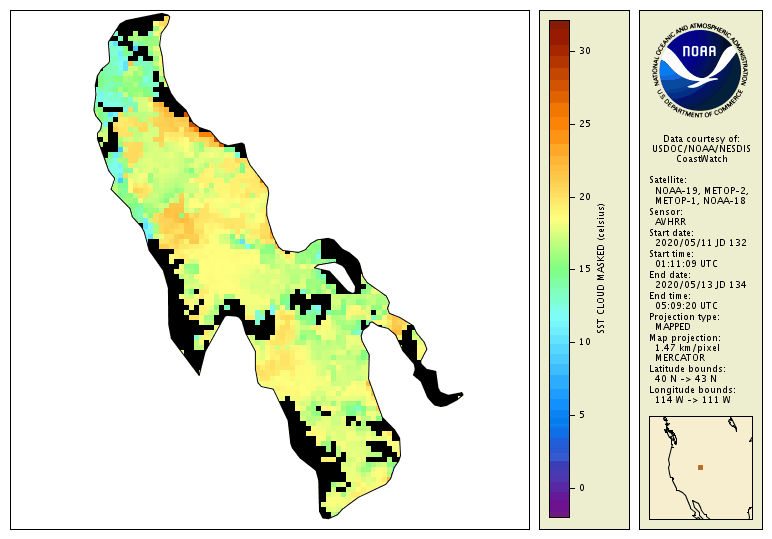Click the 25 tick label on the color scale
772x539 pixels.
pos(585,124)
